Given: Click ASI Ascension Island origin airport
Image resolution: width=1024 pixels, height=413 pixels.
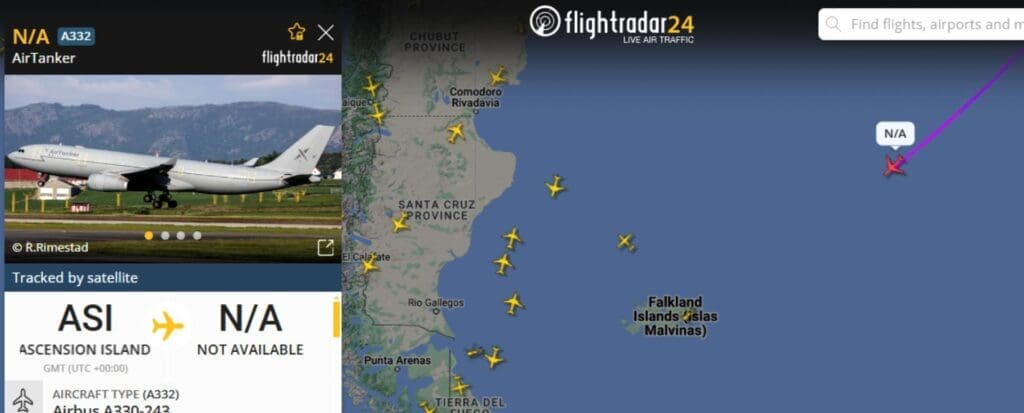Looking at the screenshot, I should point(86,329).
